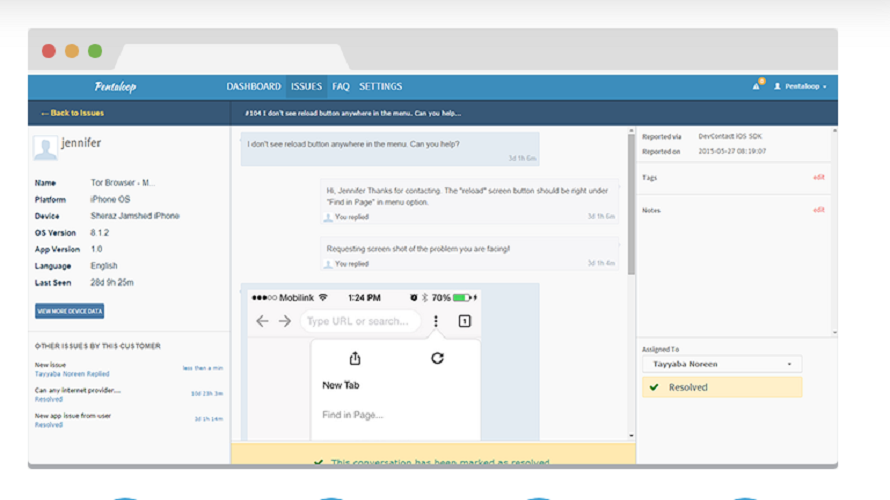Go Back to Issues link
Screen dimensions: 890x500
tap(72, 113)
